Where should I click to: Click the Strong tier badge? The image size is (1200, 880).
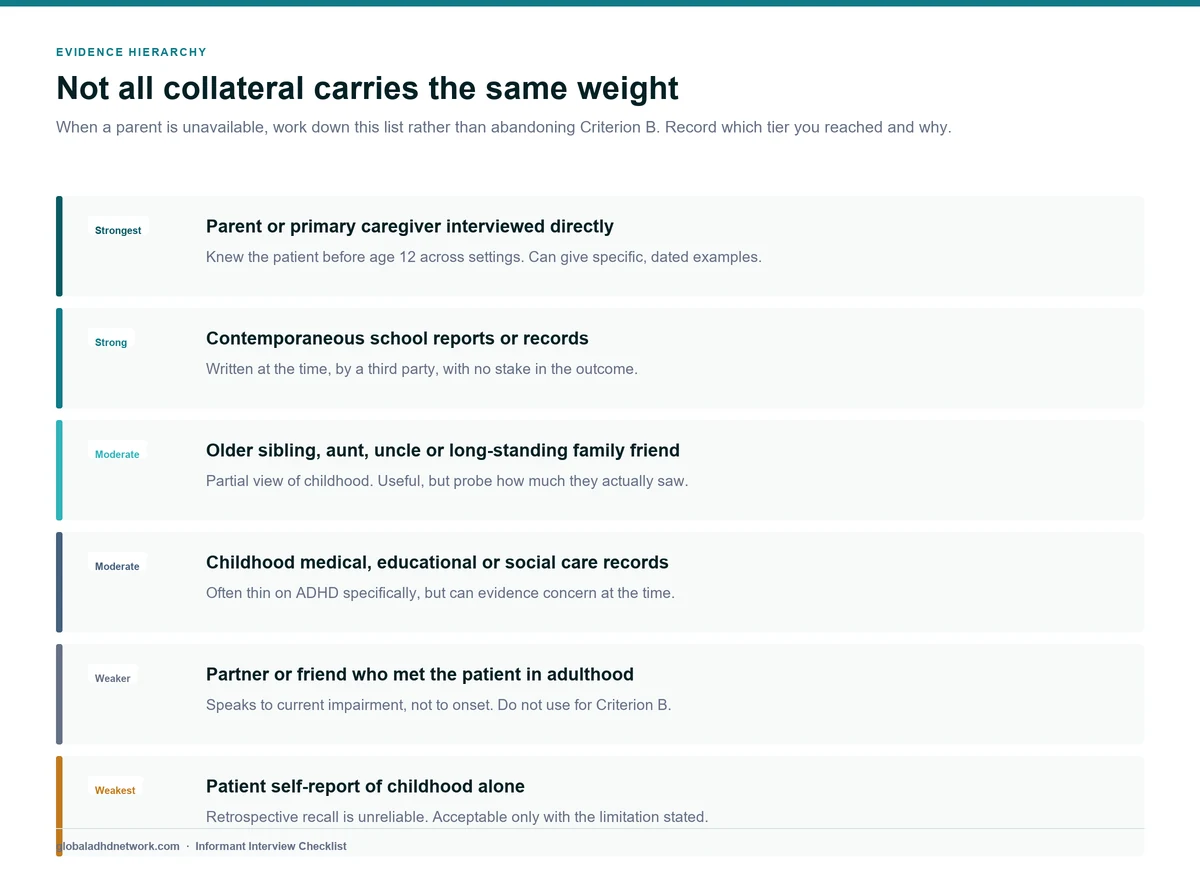click(x=111, y=342)
